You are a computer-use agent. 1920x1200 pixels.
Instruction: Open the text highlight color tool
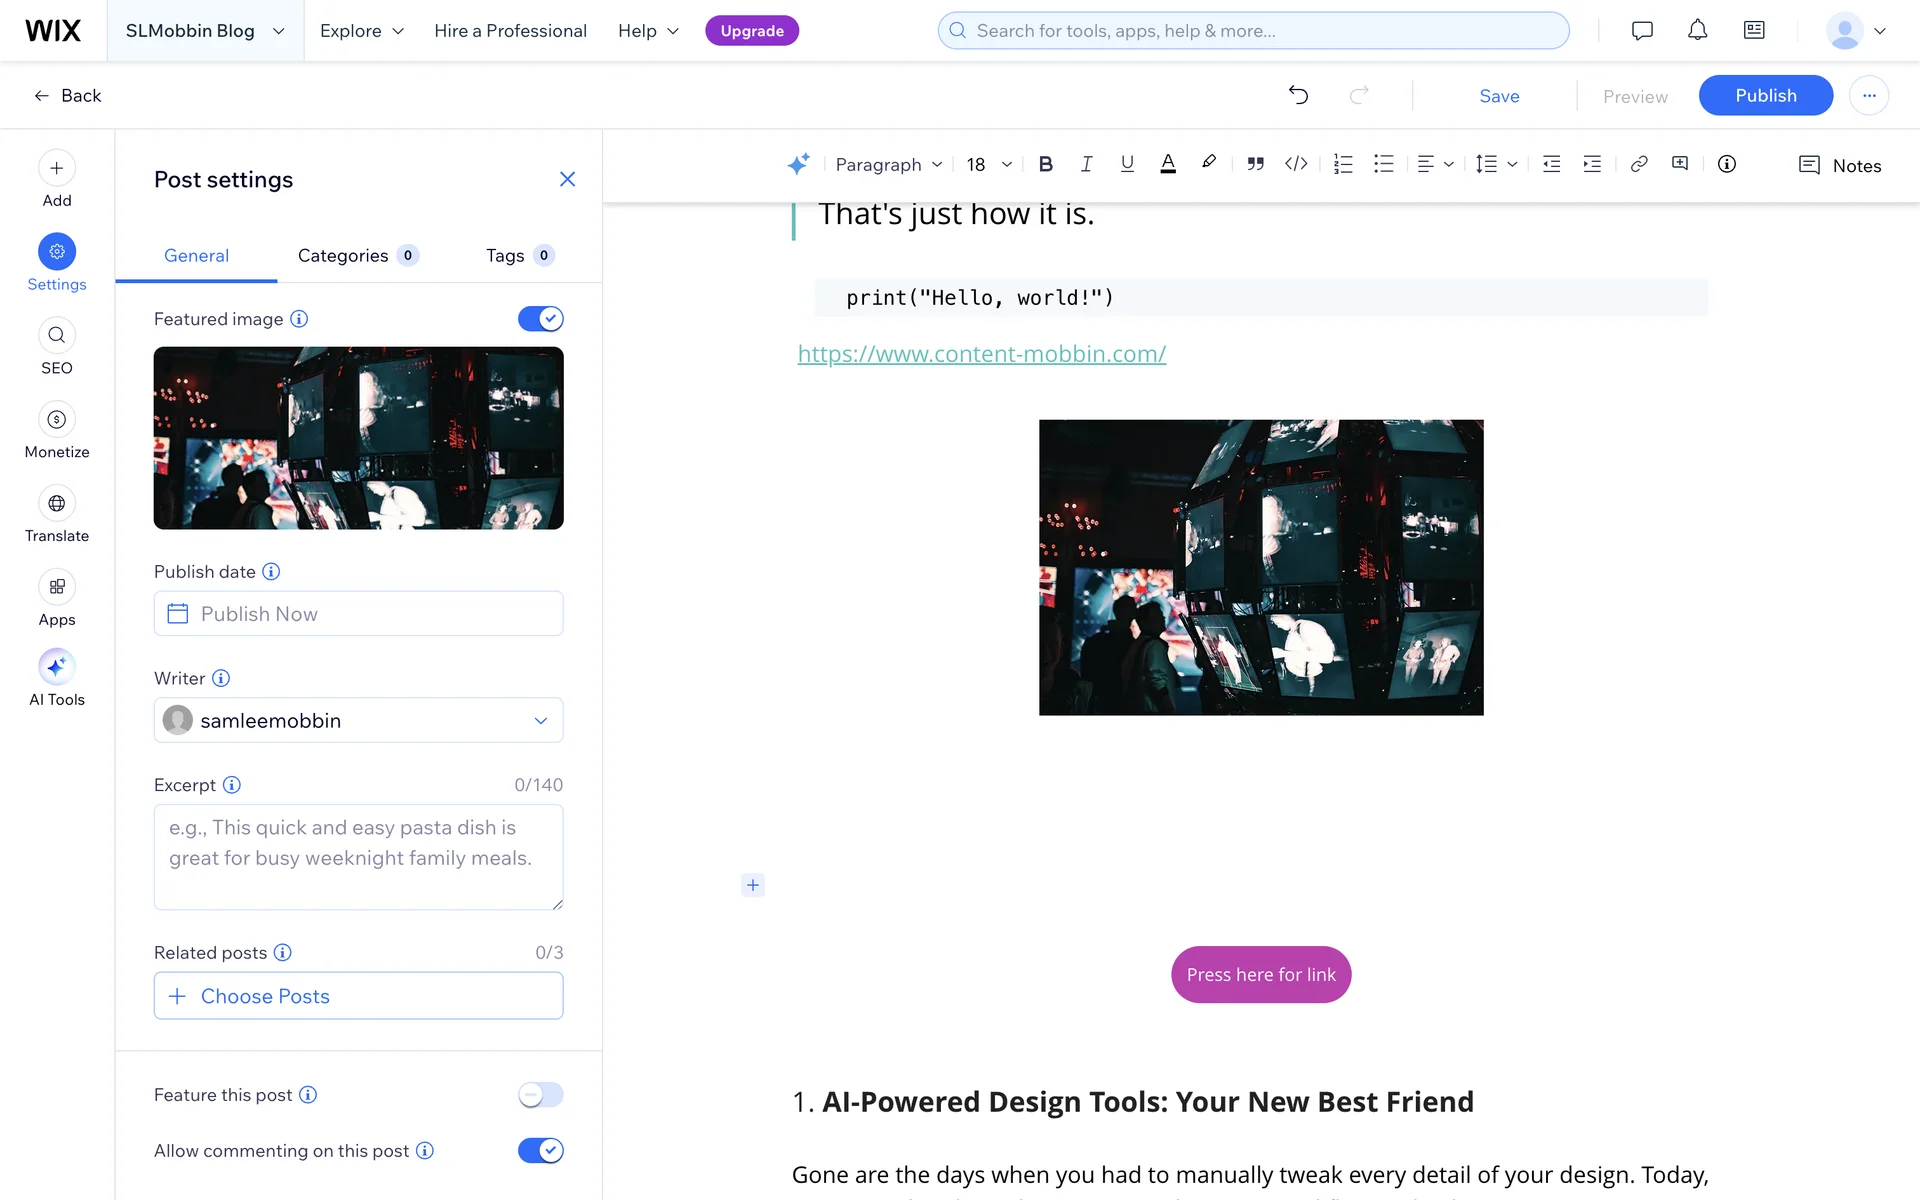(1209, 163)
